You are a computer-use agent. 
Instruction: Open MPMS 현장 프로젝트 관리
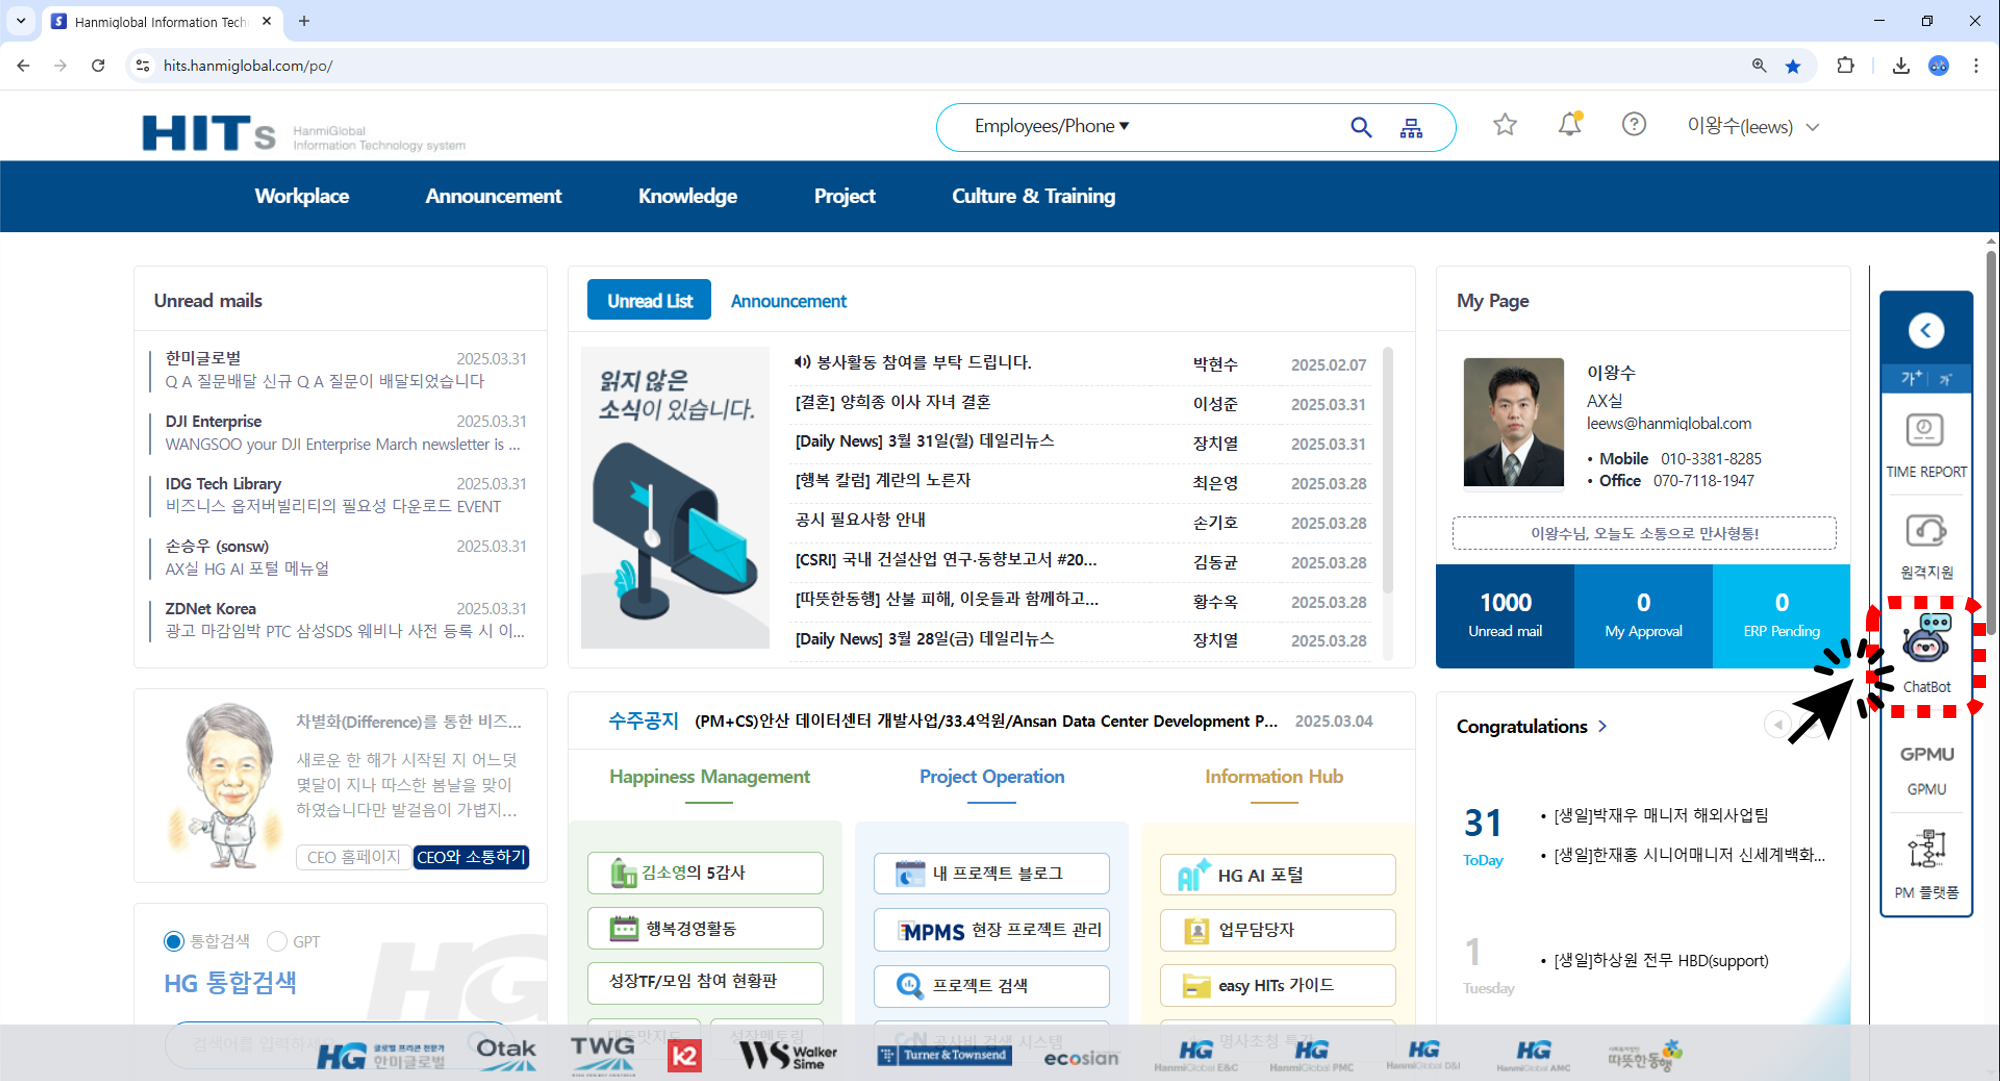click(991, 930)
